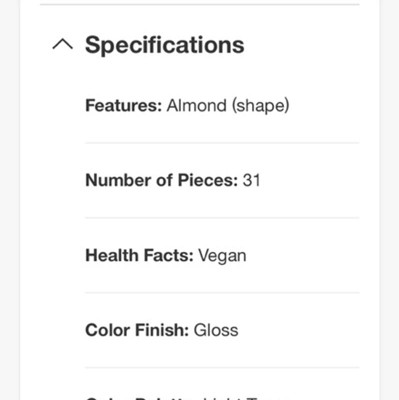The height and width of the screenshot is (400, 399).
Task: Click the divider below Health Facts row
Action: tap(222, 293)
